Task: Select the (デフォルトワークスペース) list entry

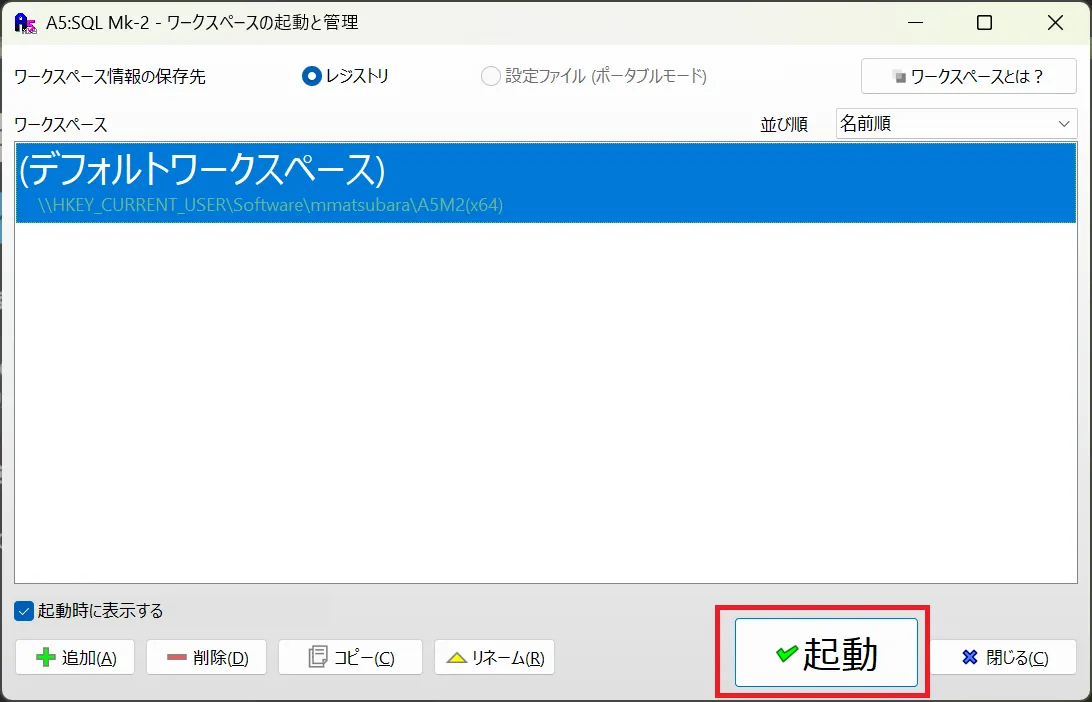Action: 545,183
